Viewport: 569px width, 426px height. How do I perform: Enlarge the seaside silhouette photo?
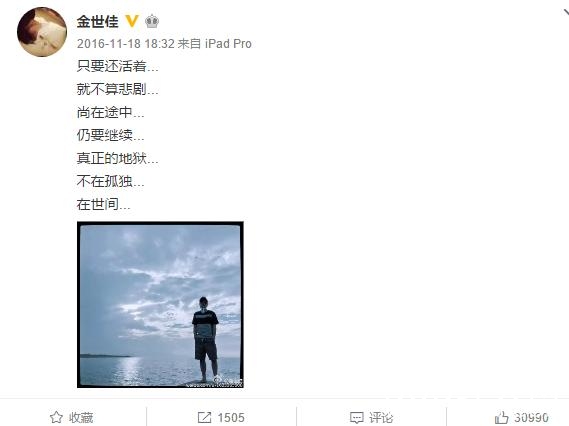(160, 305)
